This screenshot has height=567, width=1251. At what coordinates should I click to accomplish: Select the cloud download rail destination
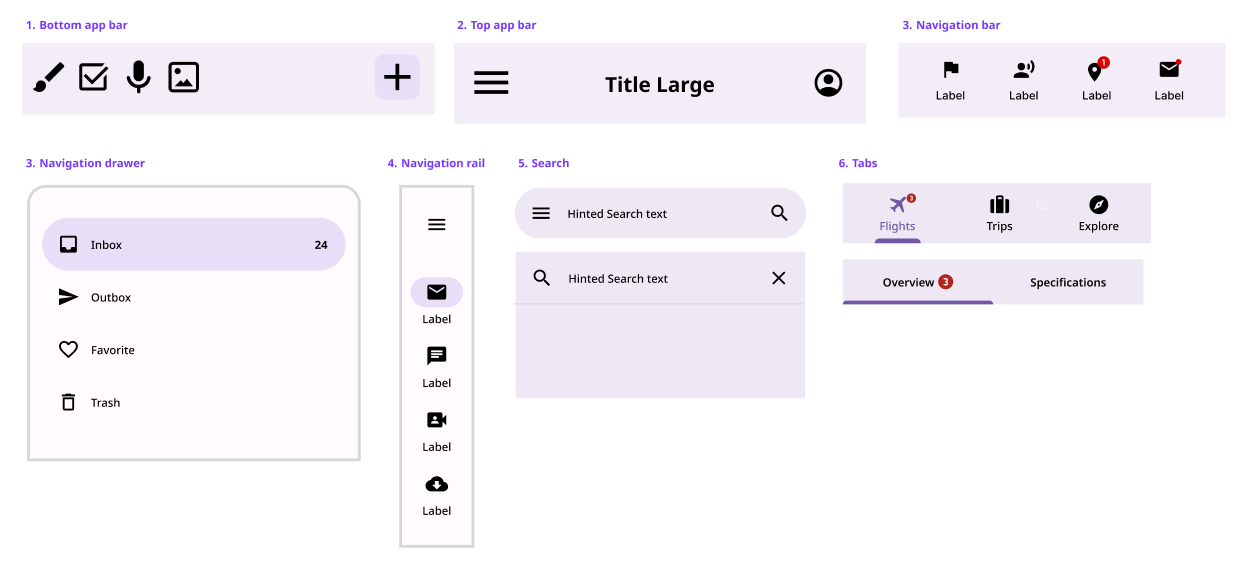pos(437,494)
